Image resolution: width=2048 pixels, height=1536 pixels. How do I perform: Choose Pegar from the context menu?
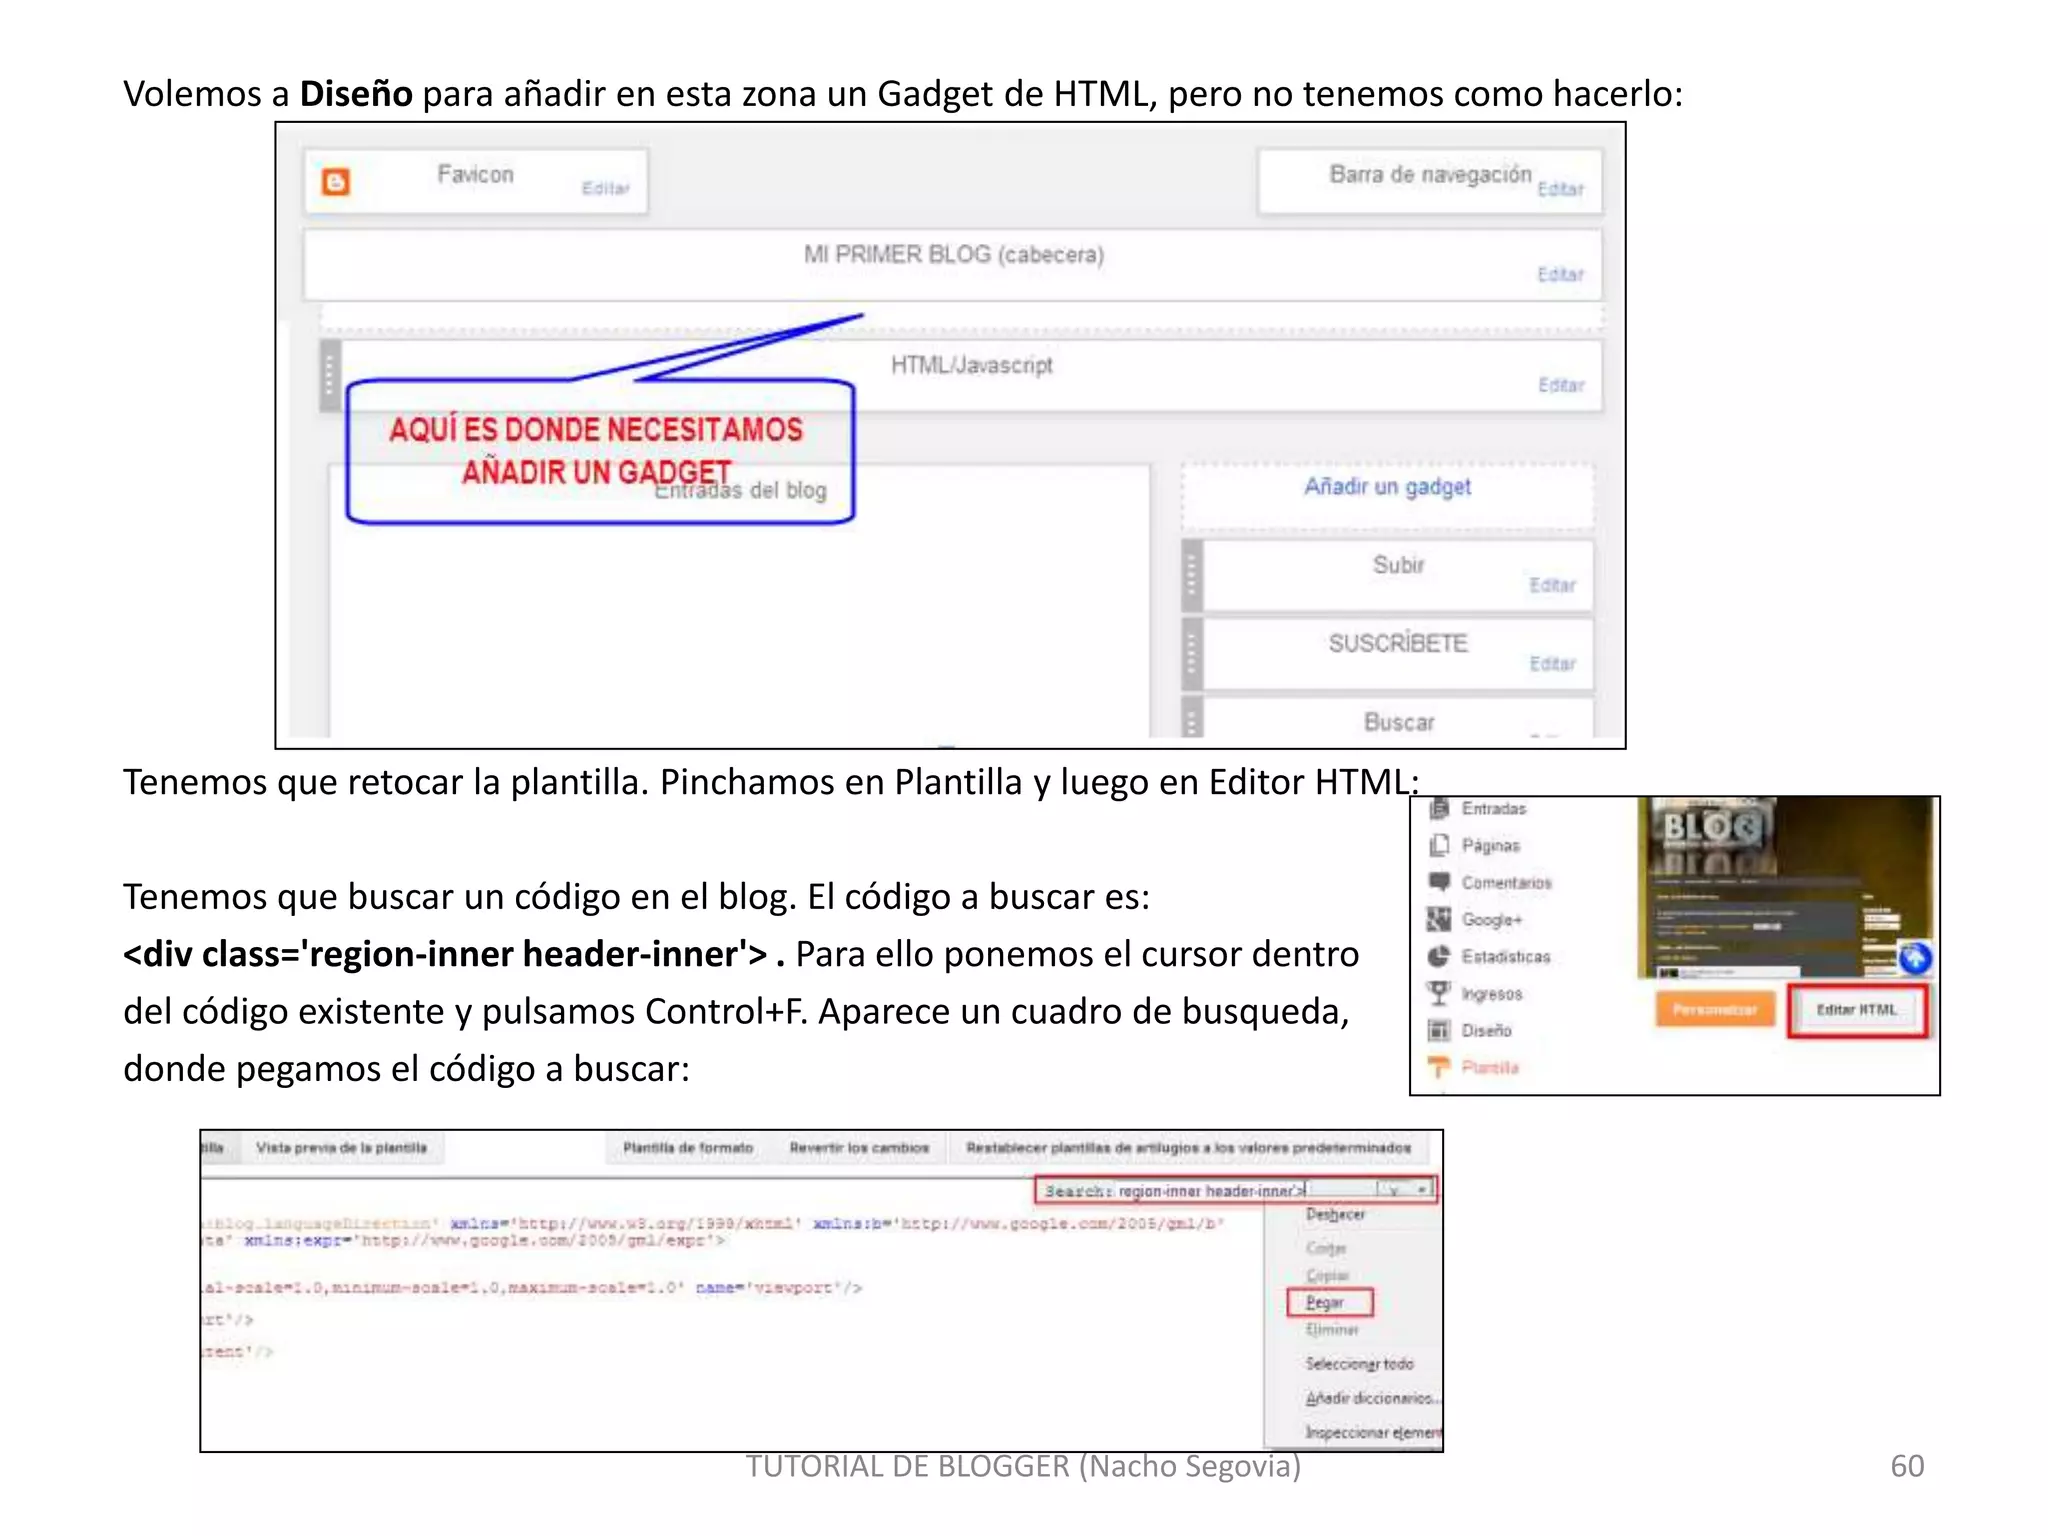pos(1325,1303)
